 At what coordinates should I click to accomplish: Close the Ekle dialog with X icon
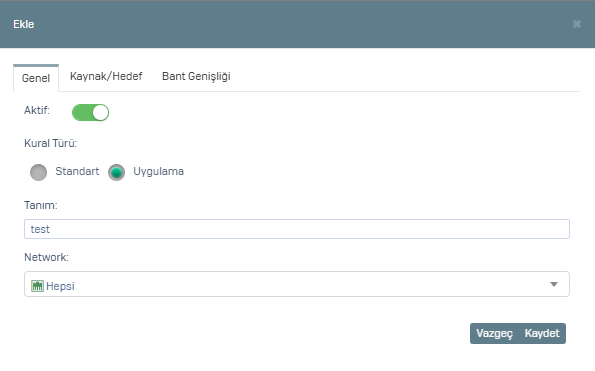tap(576, 24)
